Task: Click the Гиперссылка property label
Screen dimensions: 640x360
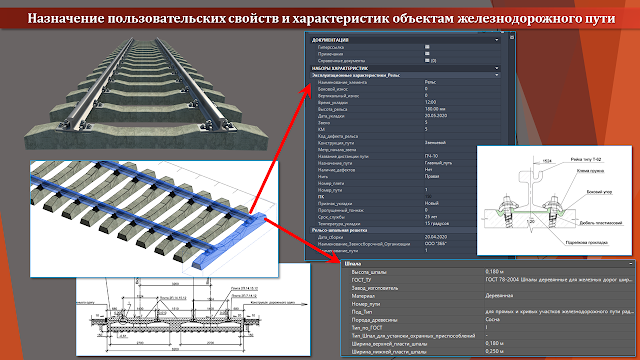Action: (331, 47)
